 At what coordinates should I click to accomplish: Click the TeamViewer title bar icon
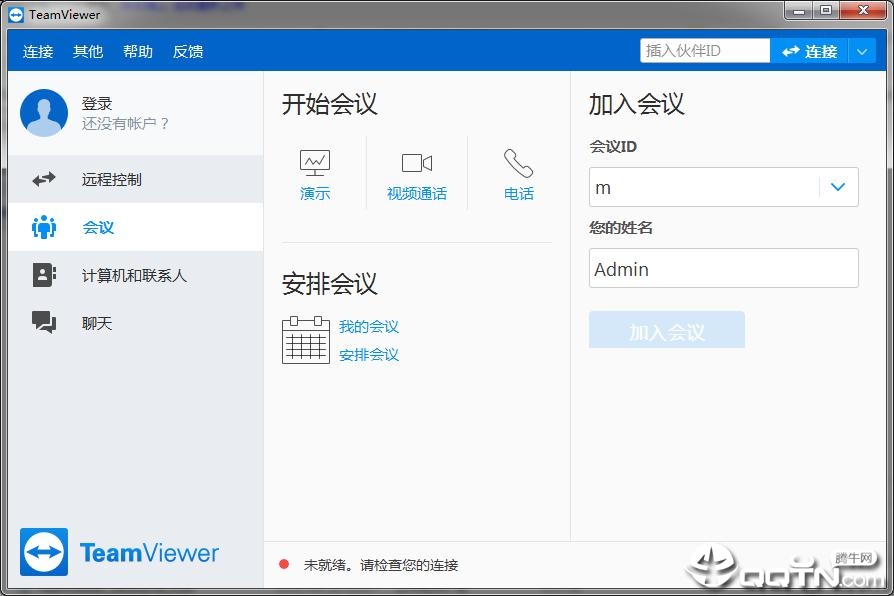[x=16, y=14]
